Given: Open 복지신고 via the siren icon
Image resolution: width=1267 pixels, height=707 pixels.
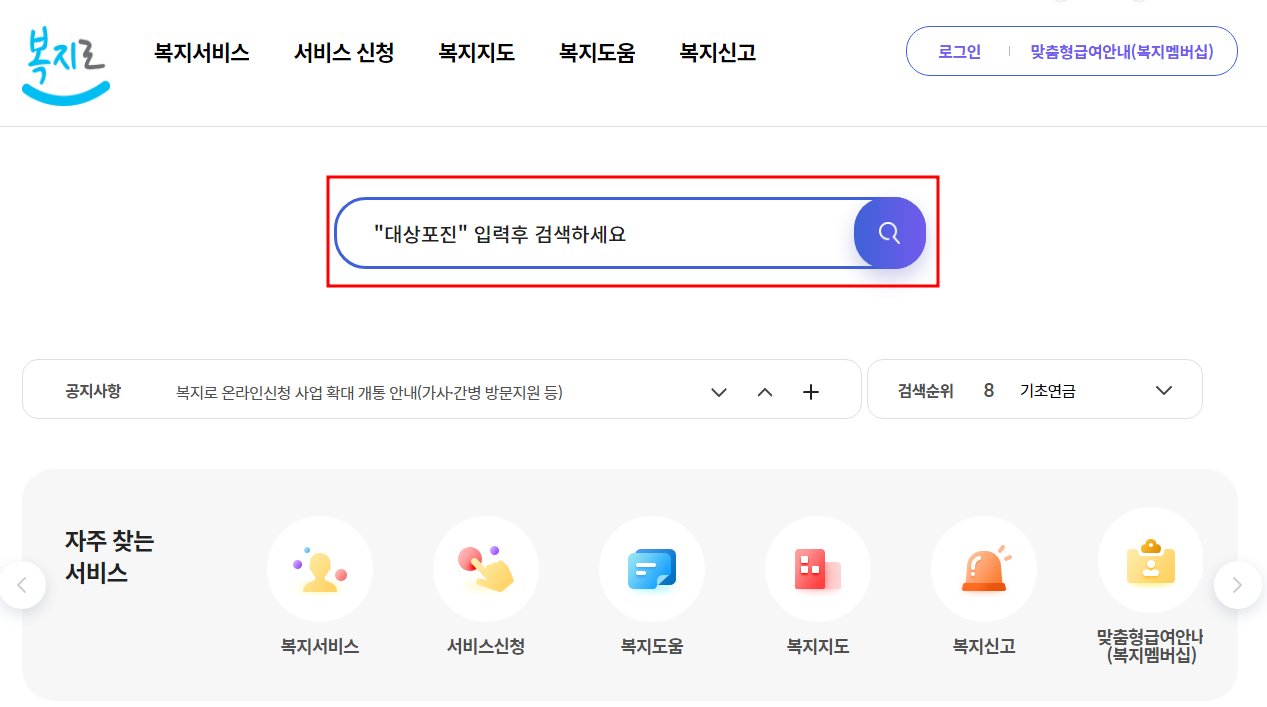Looking at the screenshot, I should pos(984,567).
